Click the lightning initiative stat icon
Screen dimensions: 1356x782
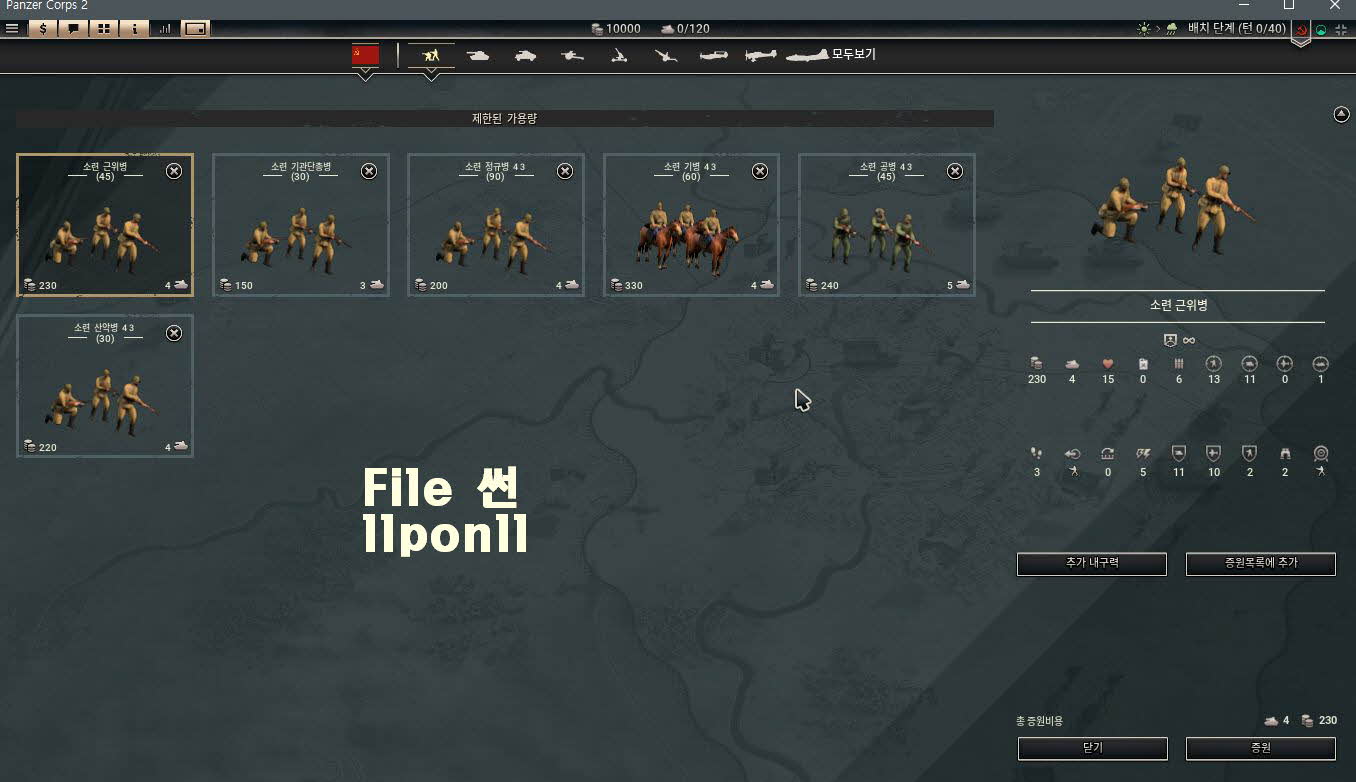1143,454
